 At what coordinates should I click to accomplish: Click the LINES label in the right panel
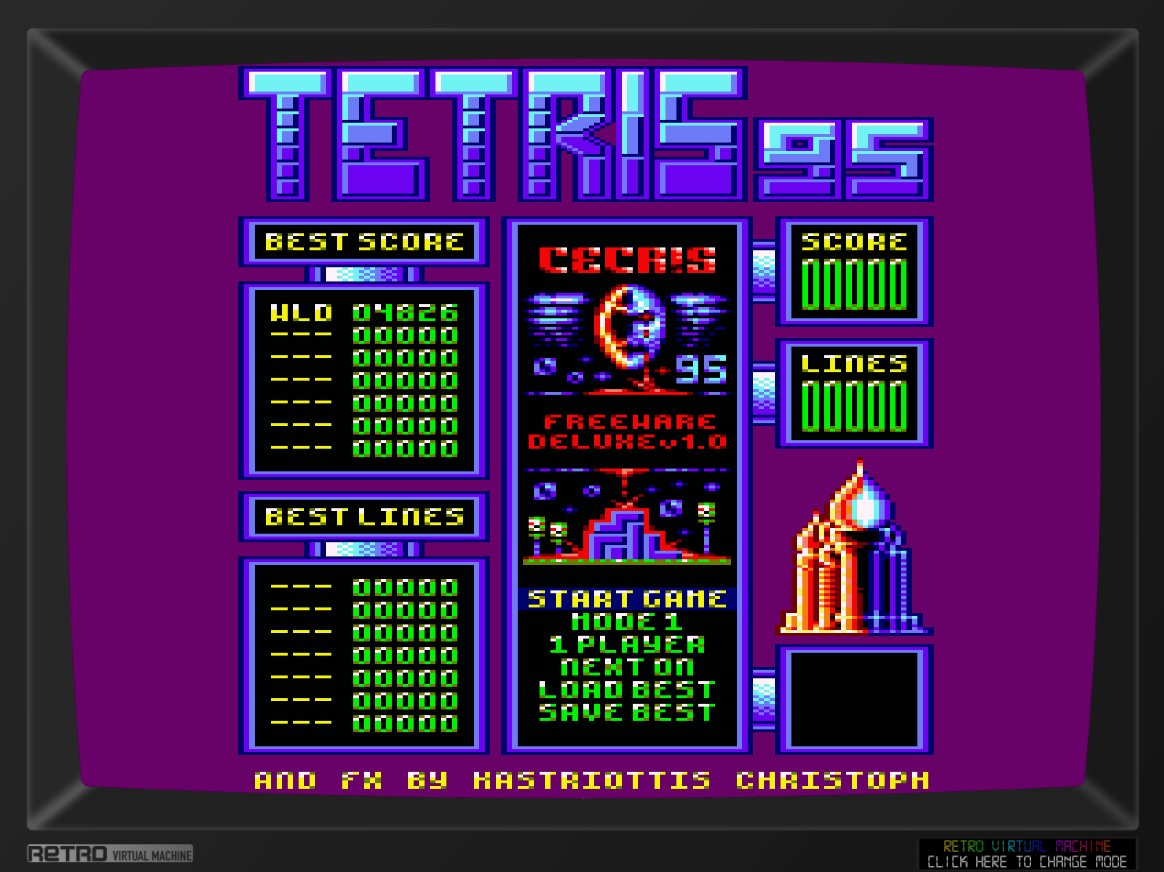point(854,364)
